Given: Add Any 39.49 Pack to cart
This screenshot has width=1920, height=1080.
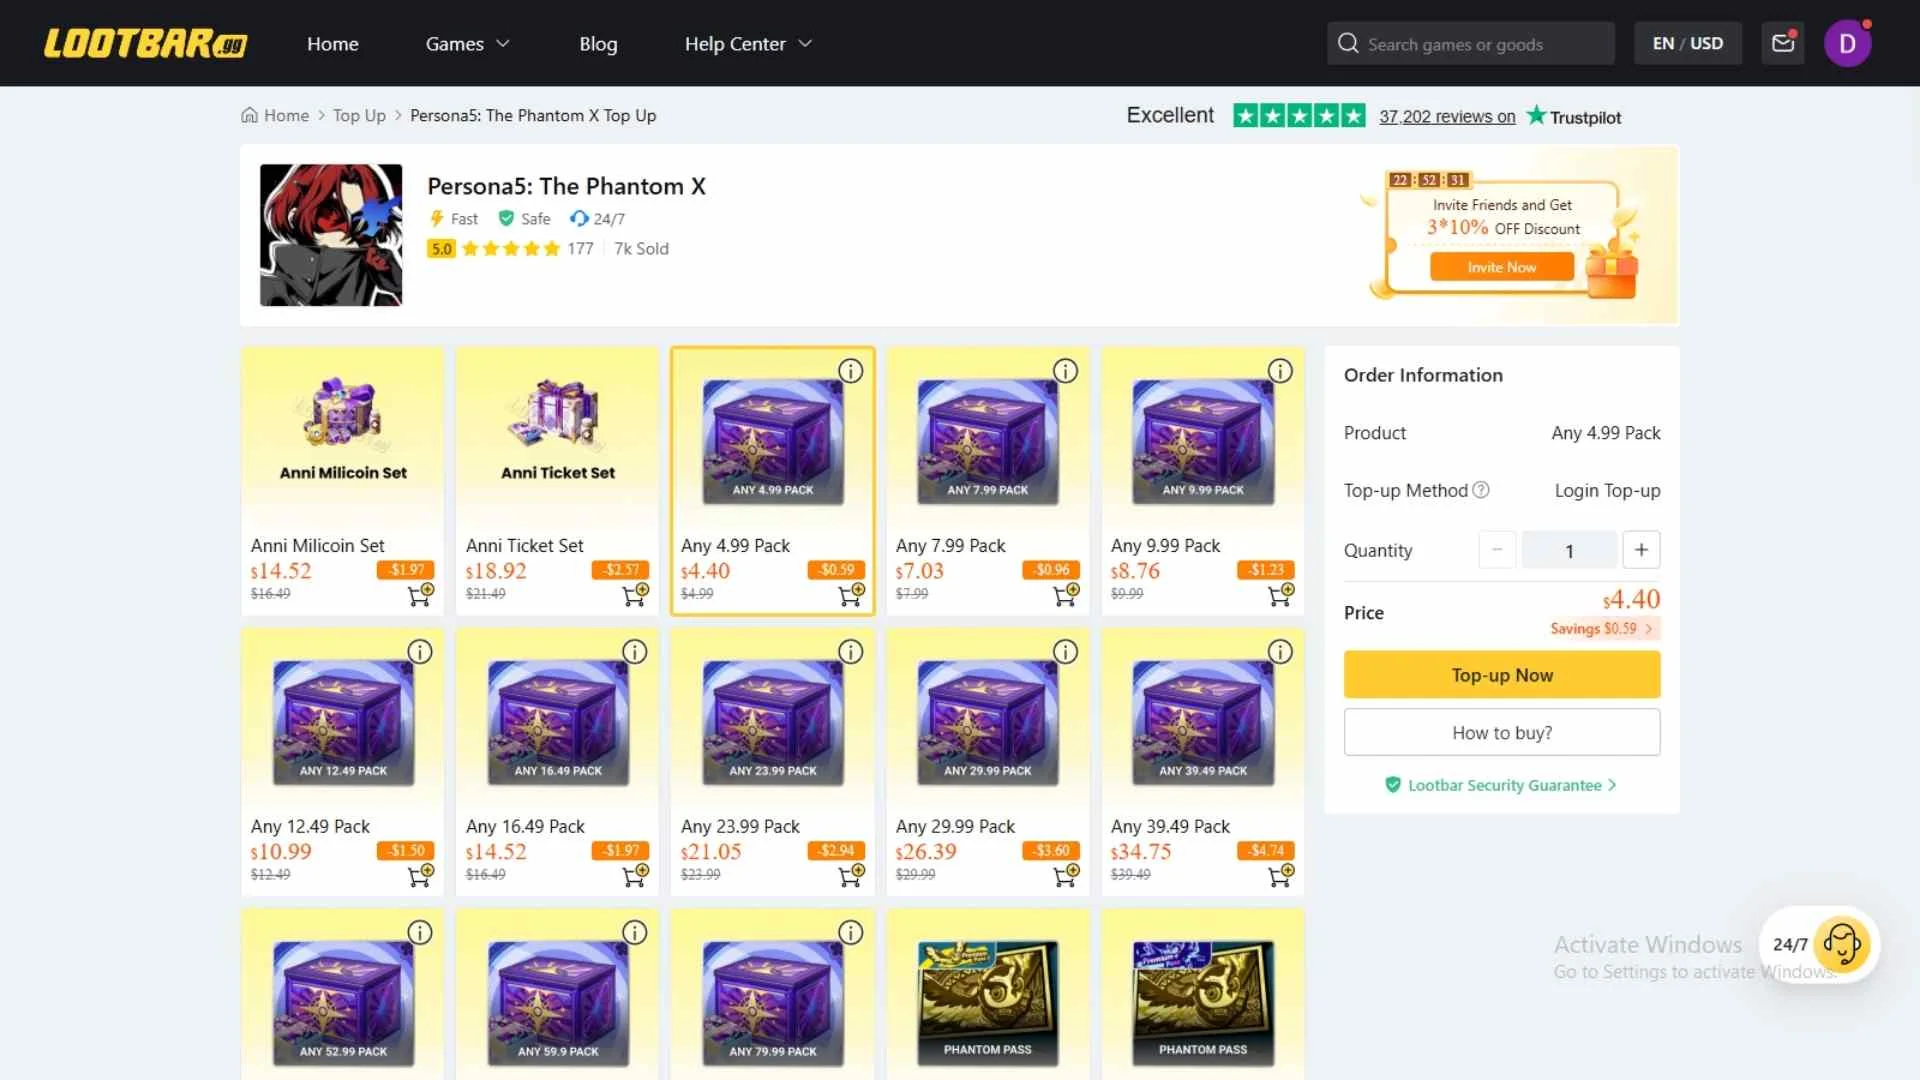Looking at the screenshot, I should coord(1280,877).
